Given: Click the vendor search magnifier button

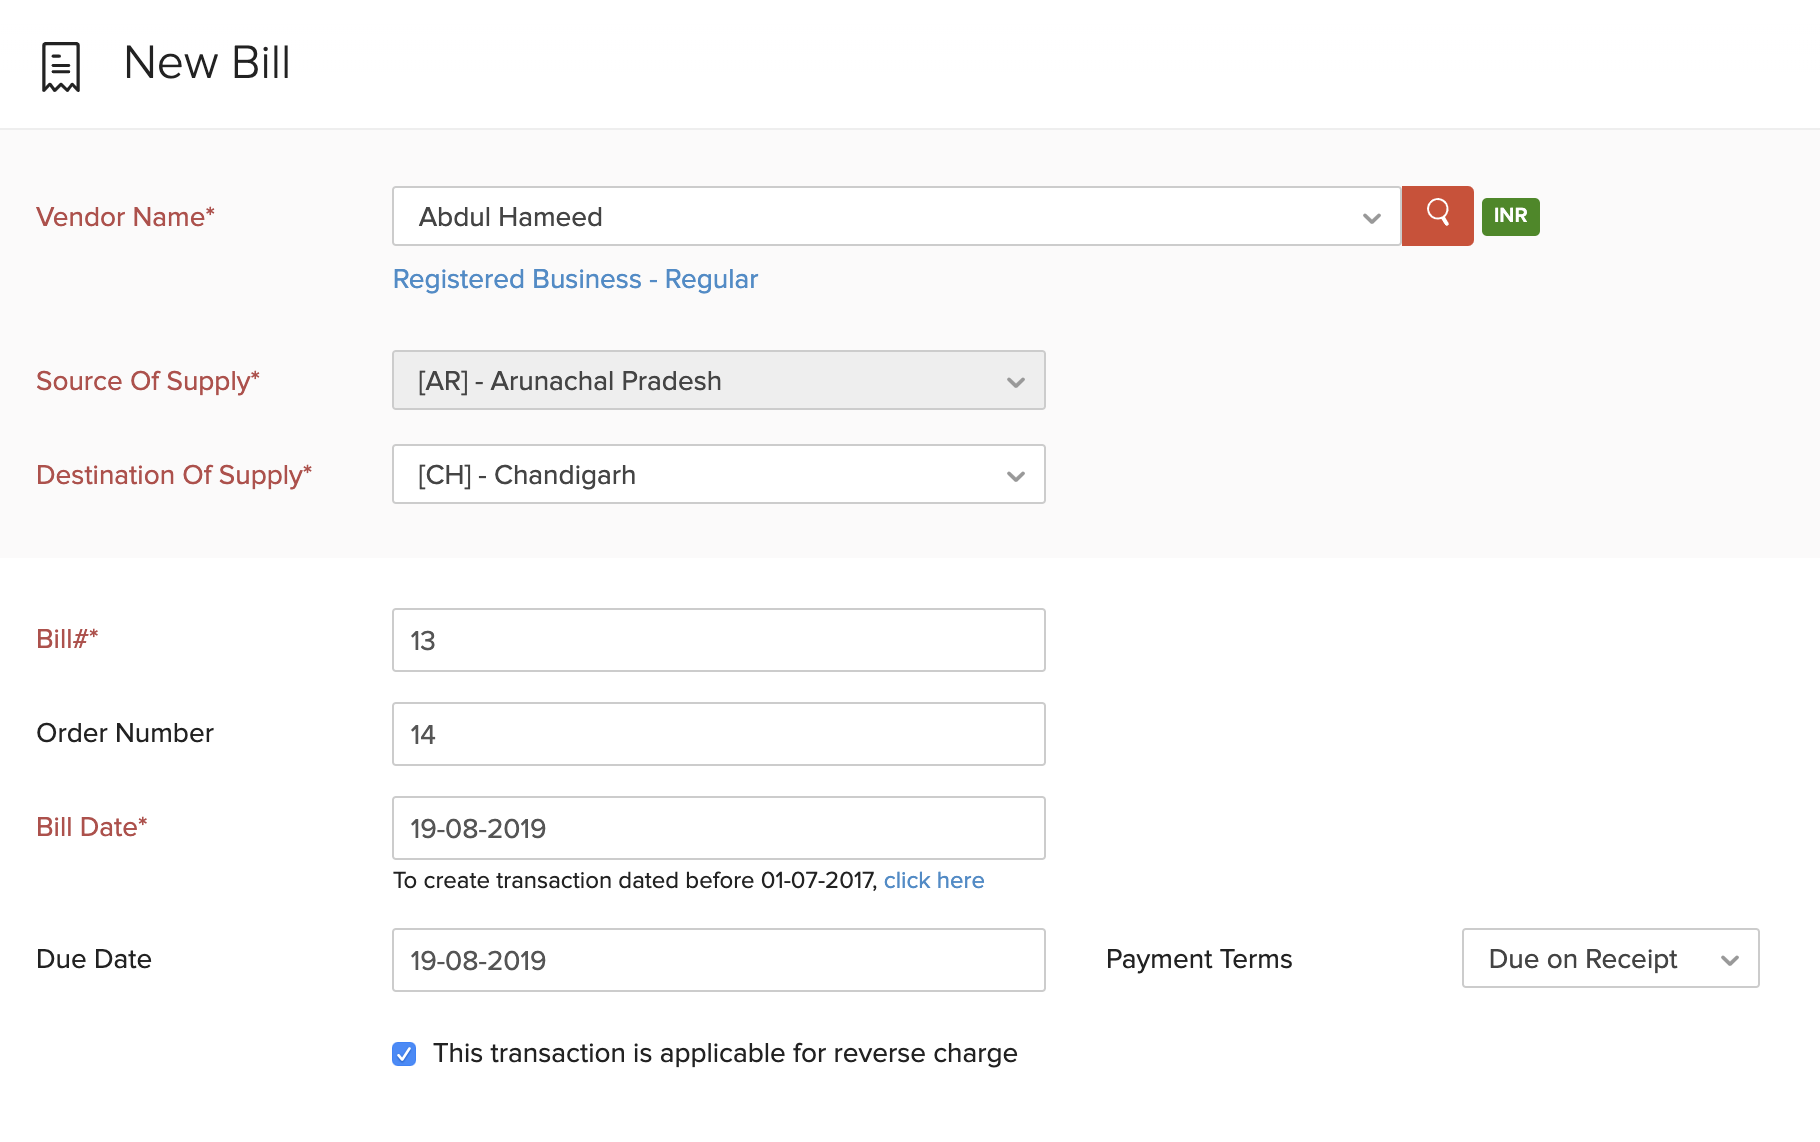Looking at the screenshot, I should click(x=1437, y=215).
